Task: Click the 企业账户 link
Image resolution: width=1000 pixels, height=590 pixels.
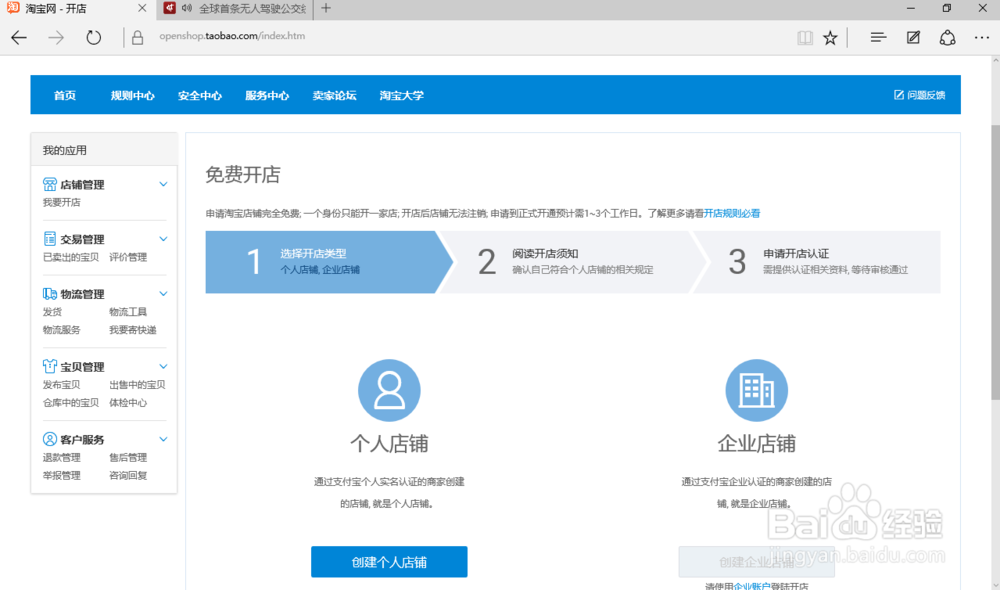Action: tap(752, 586)
